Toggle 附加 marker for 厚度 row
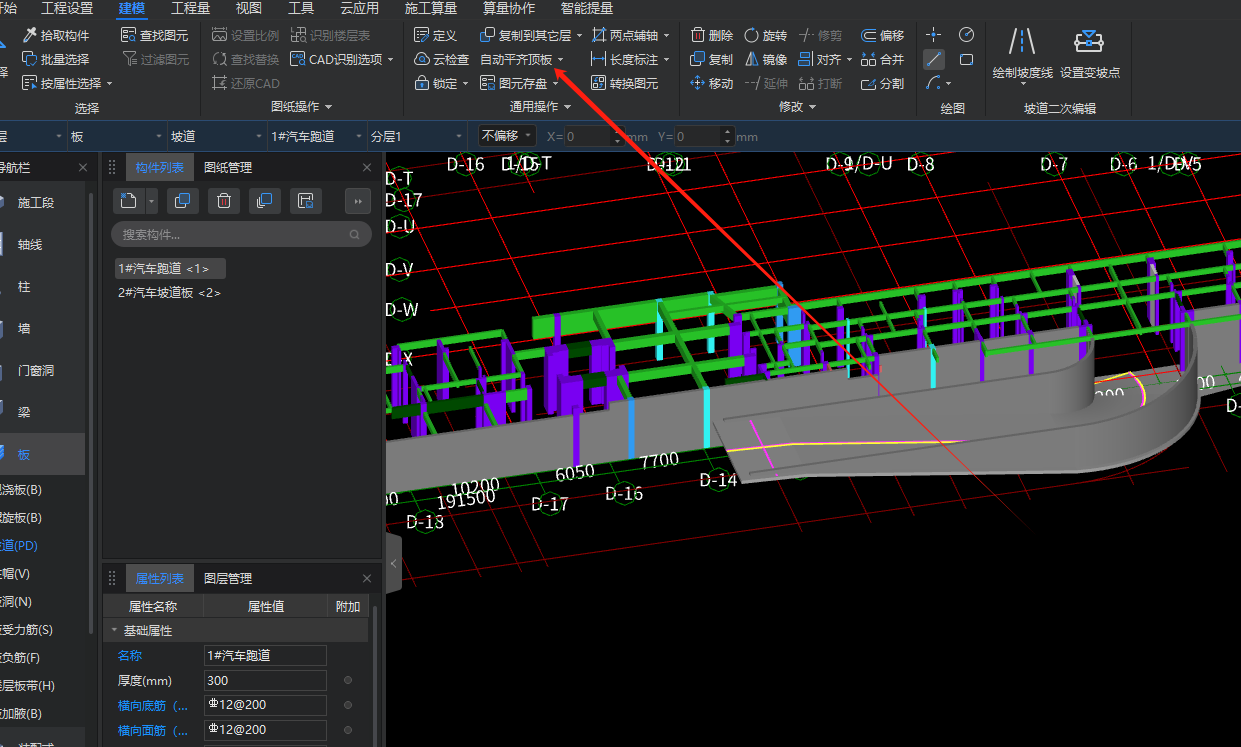Image resolution: width=1241 pixels, height=747 pixels. (x=348, y=680)
